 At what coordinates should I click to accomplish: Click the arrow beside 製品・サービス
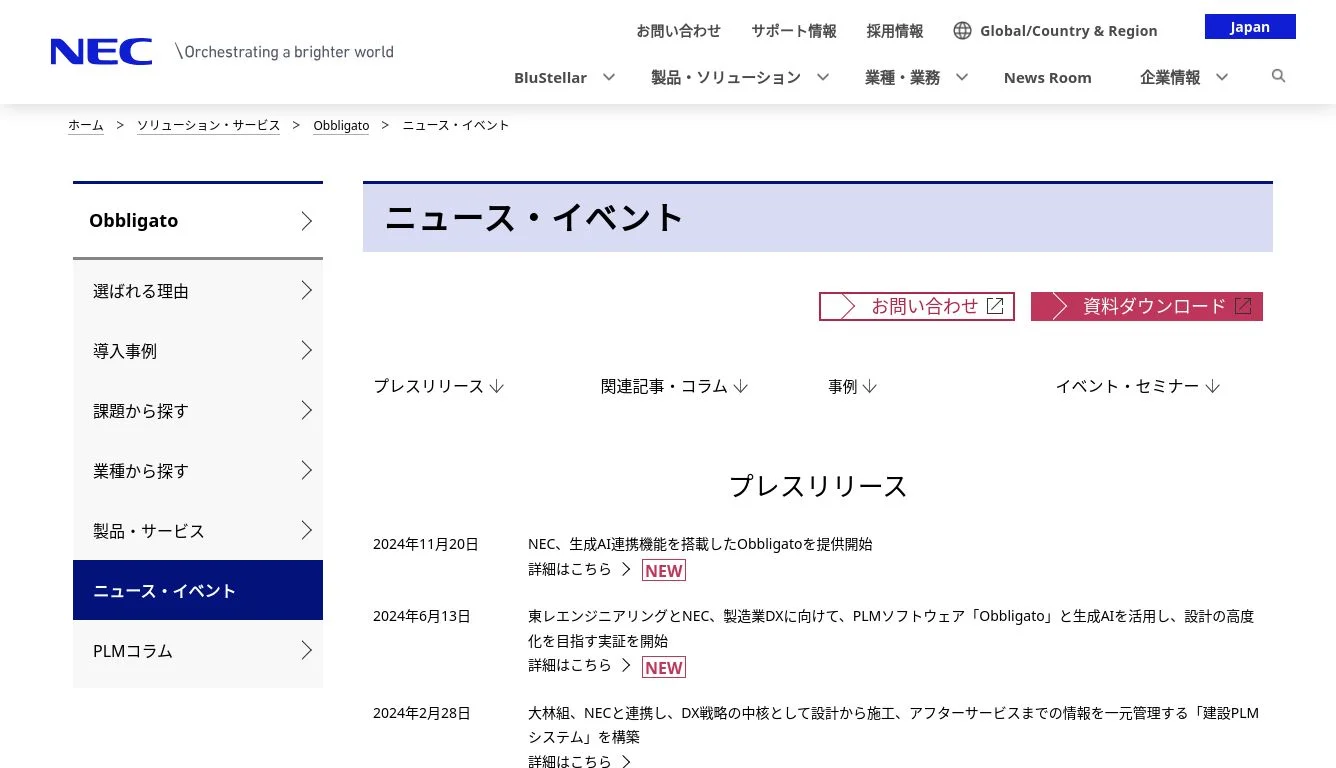point(307,530)
